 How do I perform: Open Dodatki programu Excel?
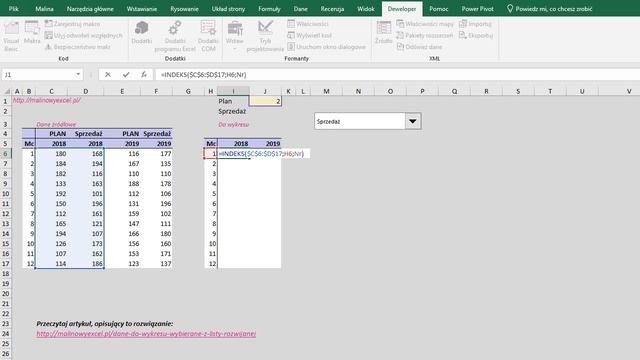pos(175,37)
